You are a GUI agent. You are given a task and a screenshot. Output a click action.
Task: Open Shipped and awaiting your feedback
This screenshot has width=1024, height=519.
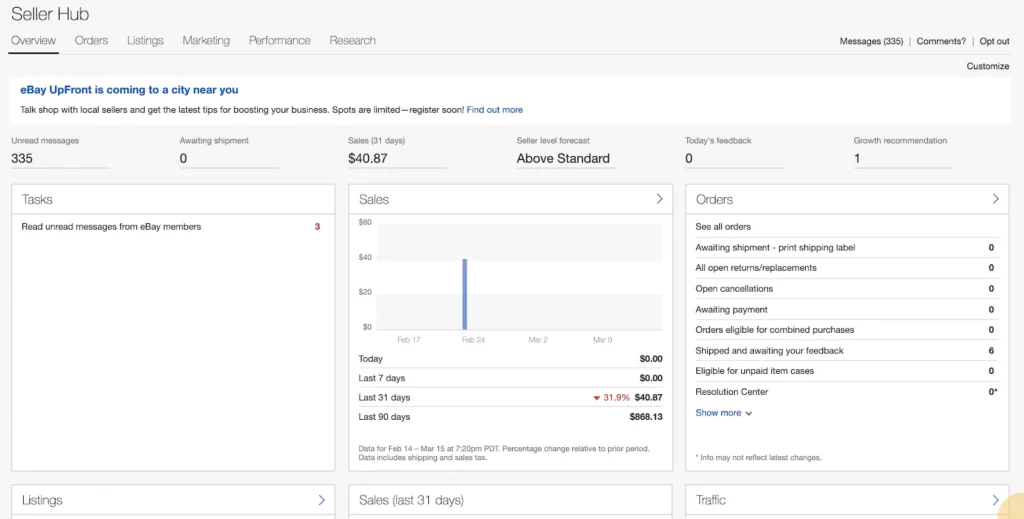click(846, 351)
